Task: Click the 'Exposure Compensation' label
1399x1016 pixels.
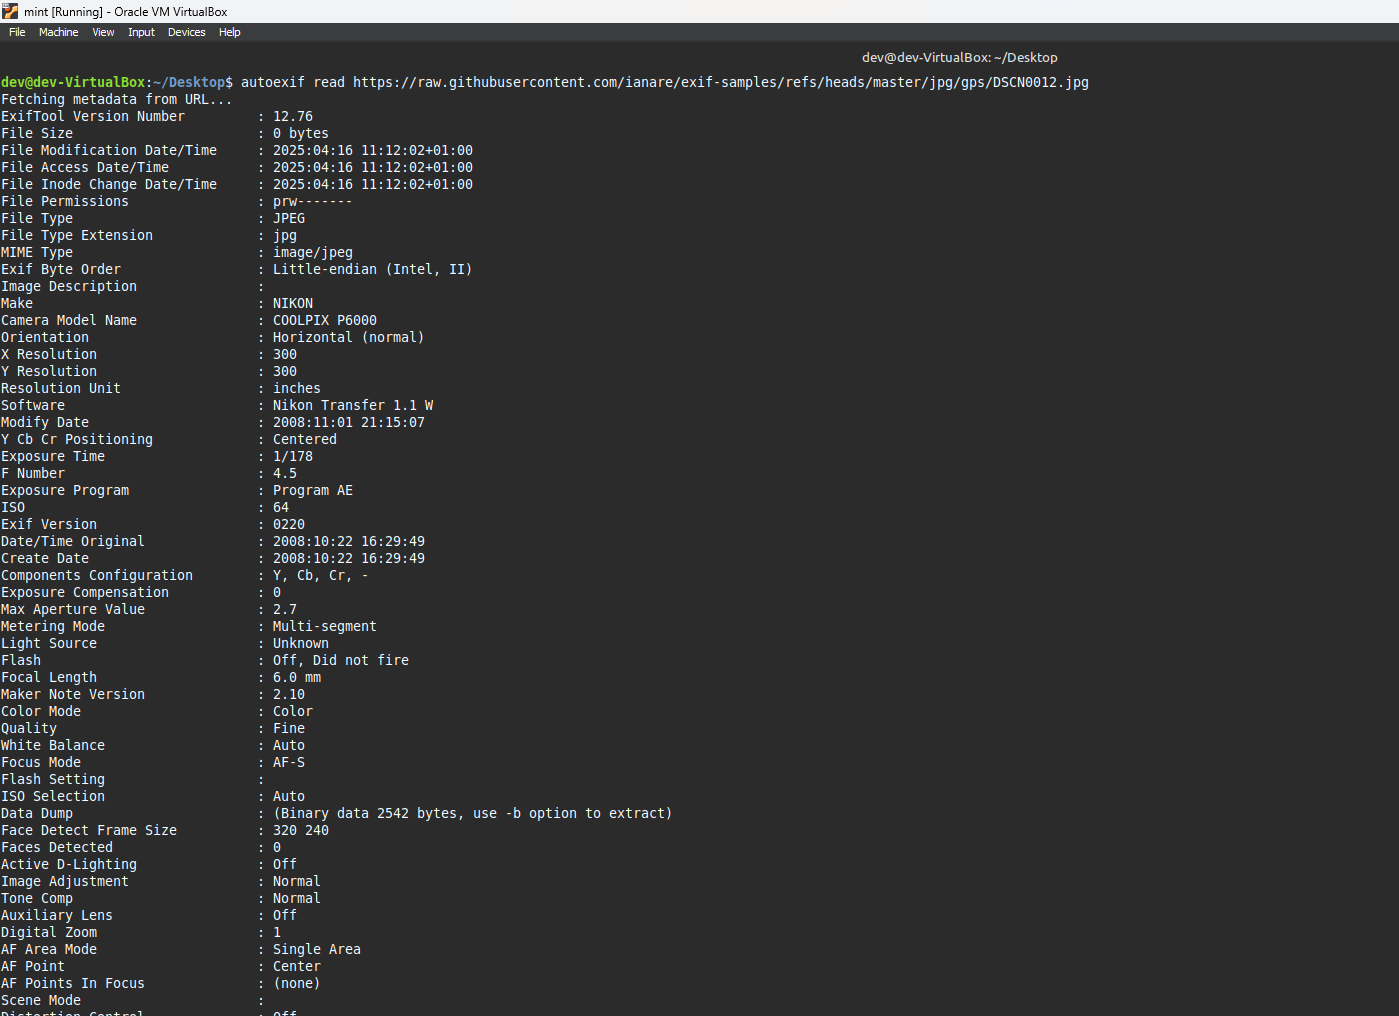Action: (85, 592)
